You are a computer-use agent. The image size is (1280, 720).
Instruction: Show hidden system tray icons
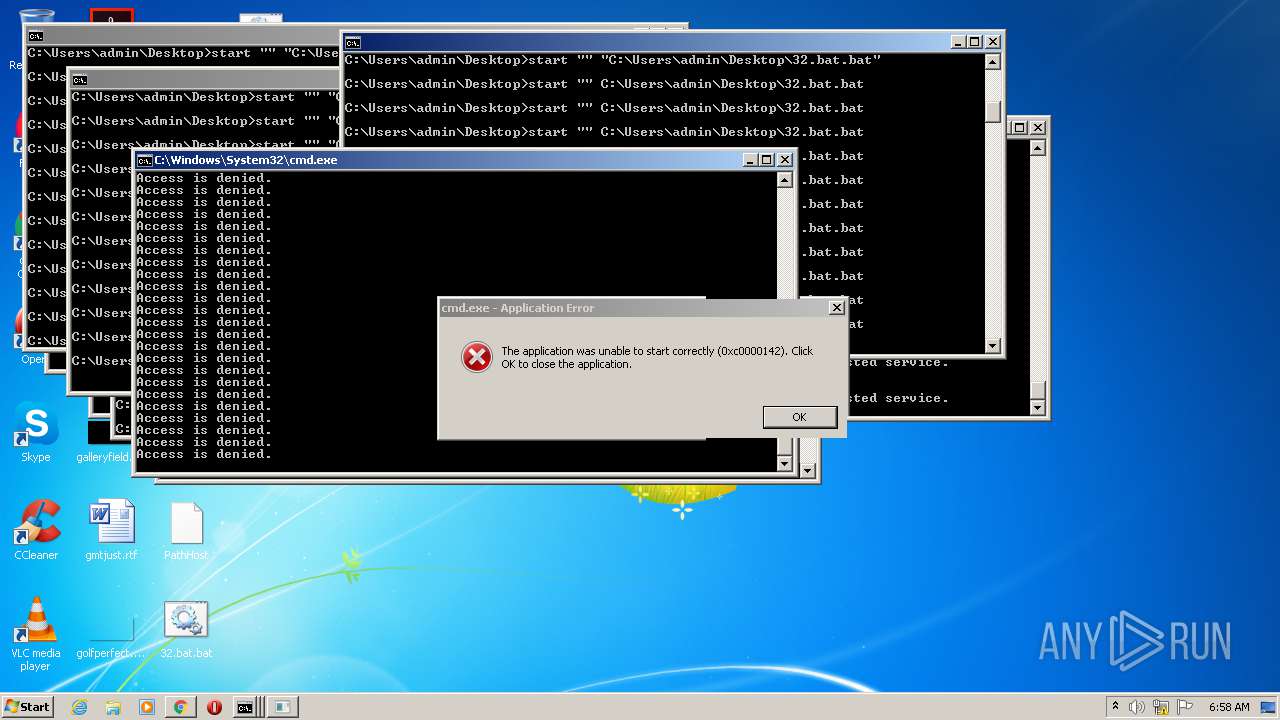pos(1115,707)
